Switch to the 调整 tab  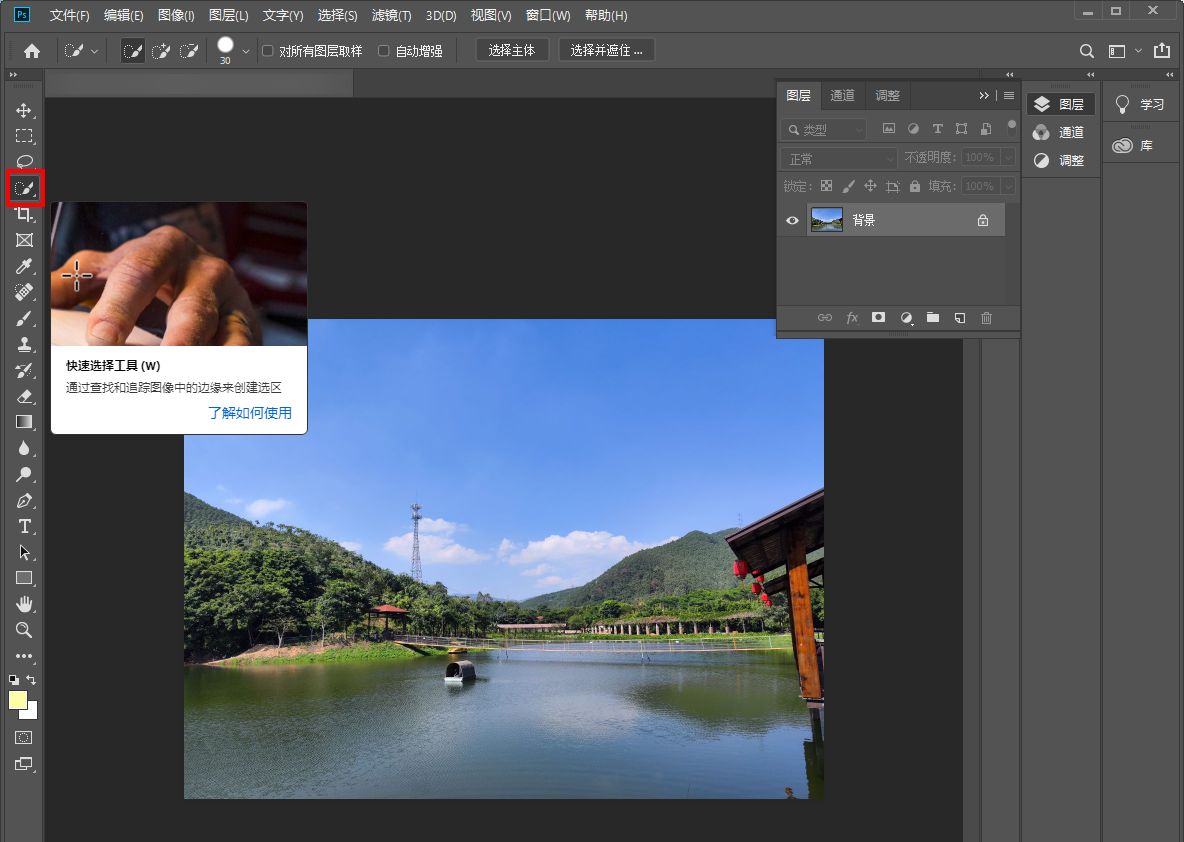tap(887, 95)
